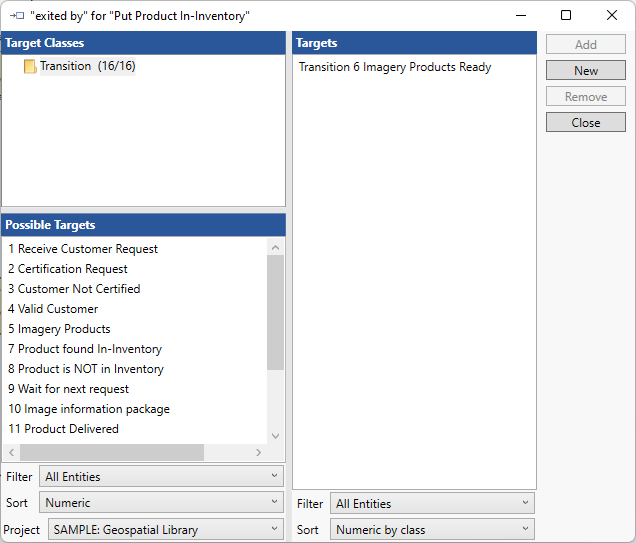Viewport: 636px width, 543px height.
Task: Pick 5 Imagery Products from list
Action: [x=59, y=329]
